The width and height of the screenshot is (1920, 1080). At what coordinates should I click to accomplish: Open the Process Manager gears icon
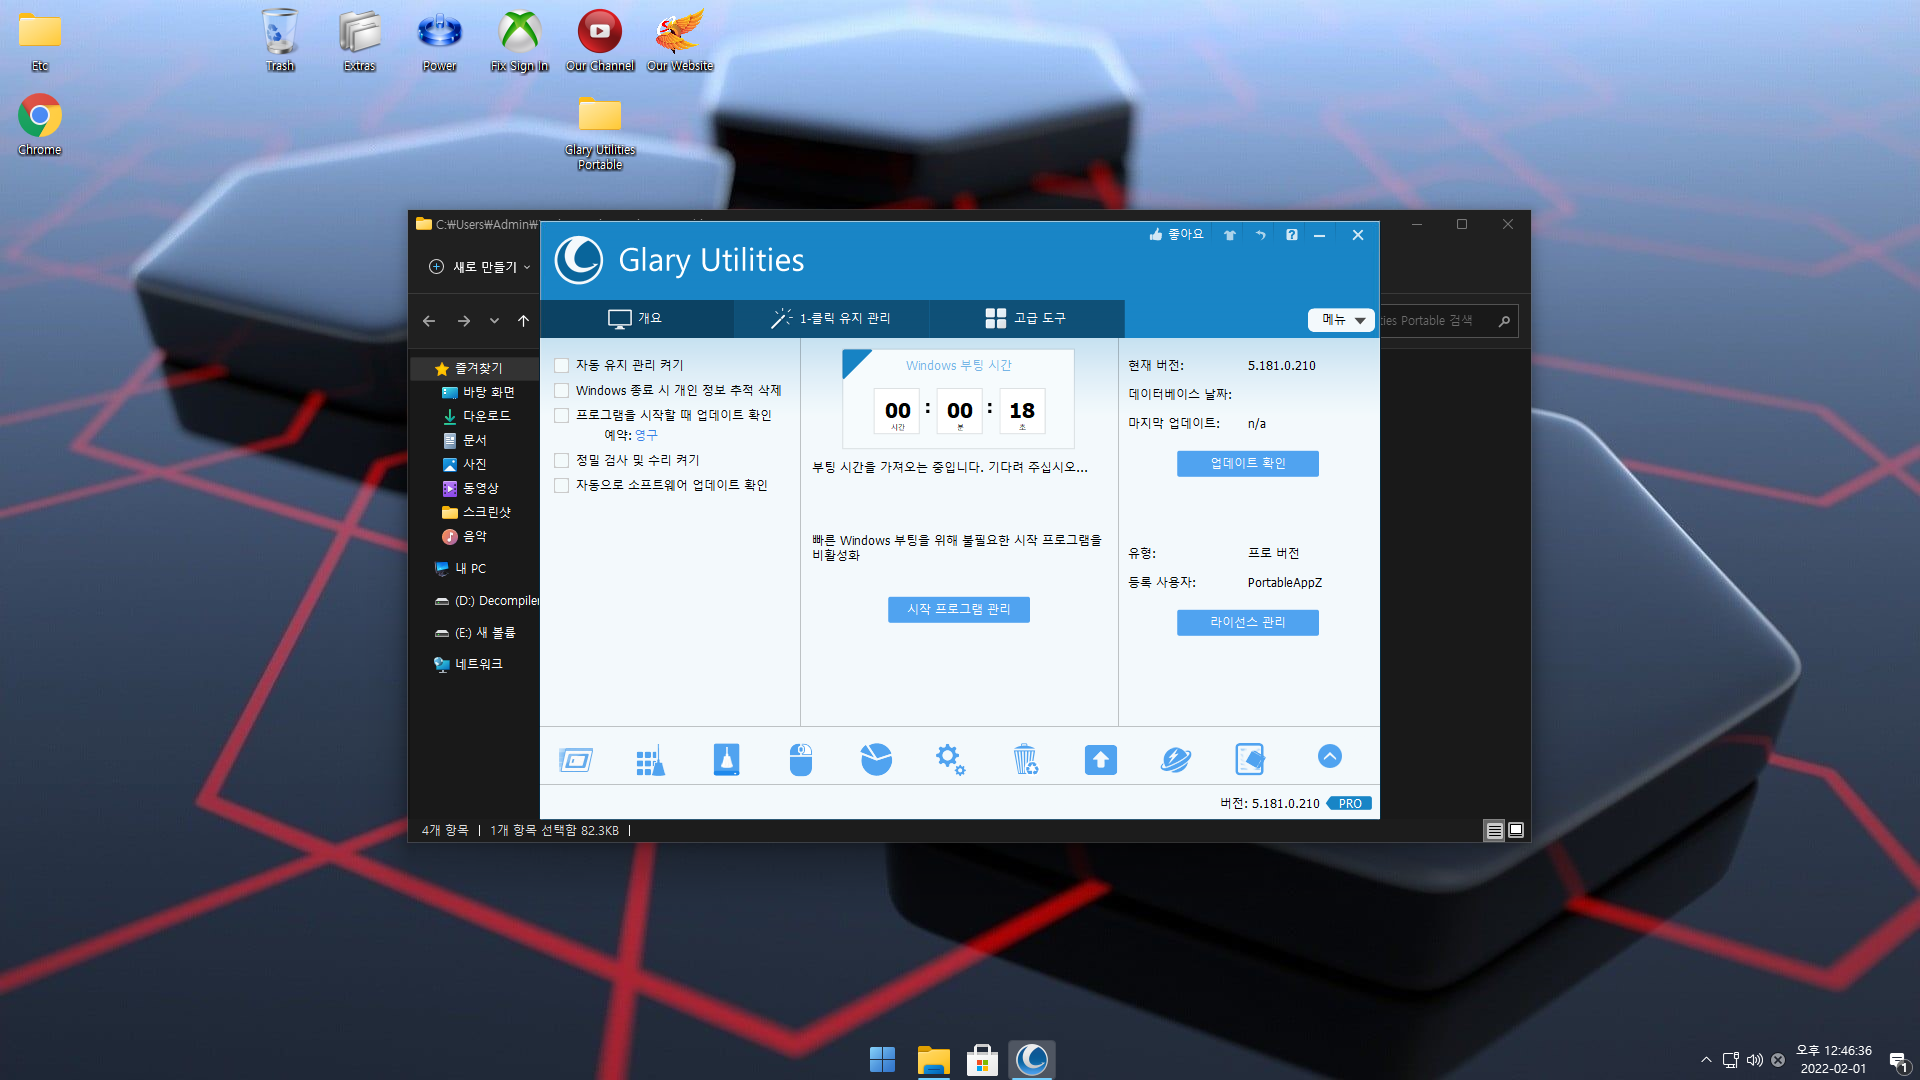tap(950, 760)
